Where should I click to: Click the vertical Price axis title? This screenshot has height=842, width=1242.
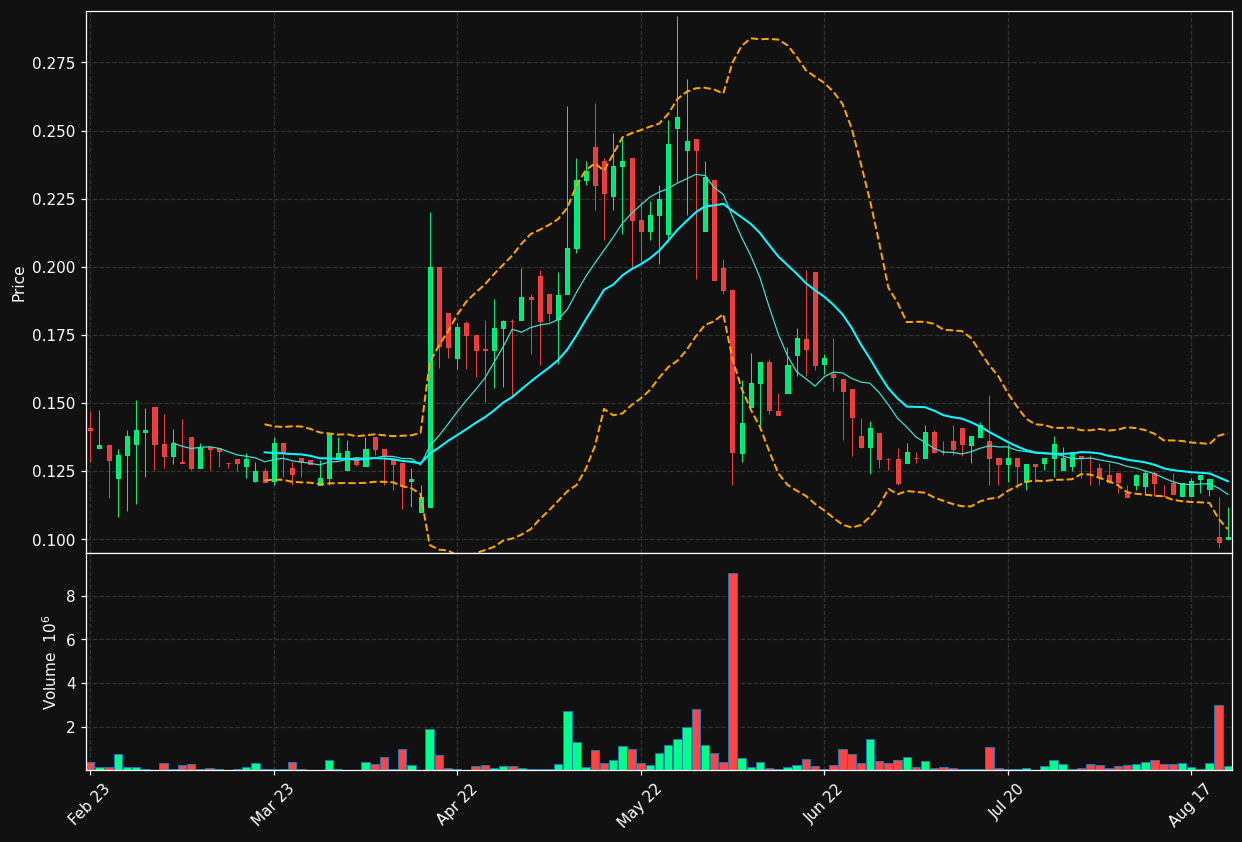click(x=19, y=283)
